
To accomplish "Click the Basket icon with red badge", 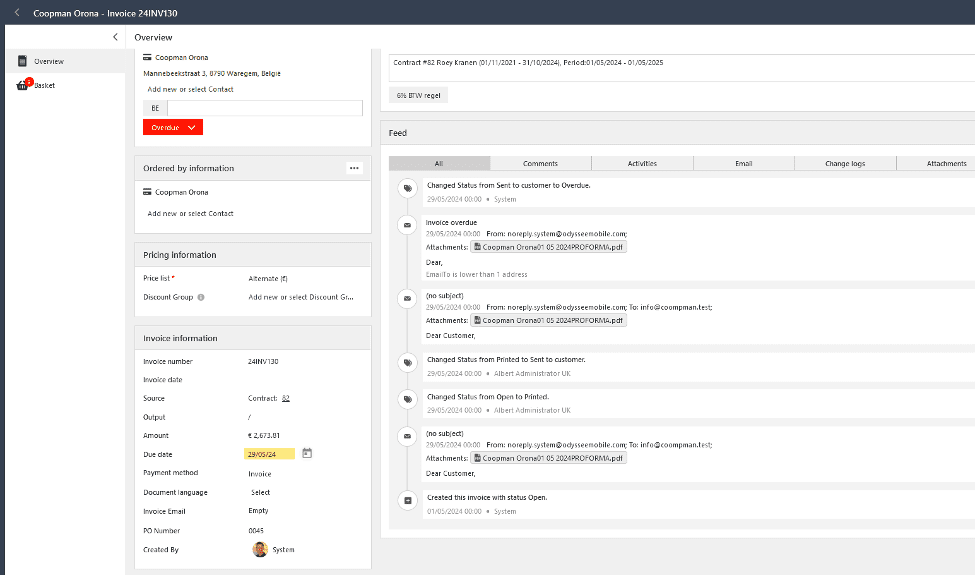I will (23, 85).
